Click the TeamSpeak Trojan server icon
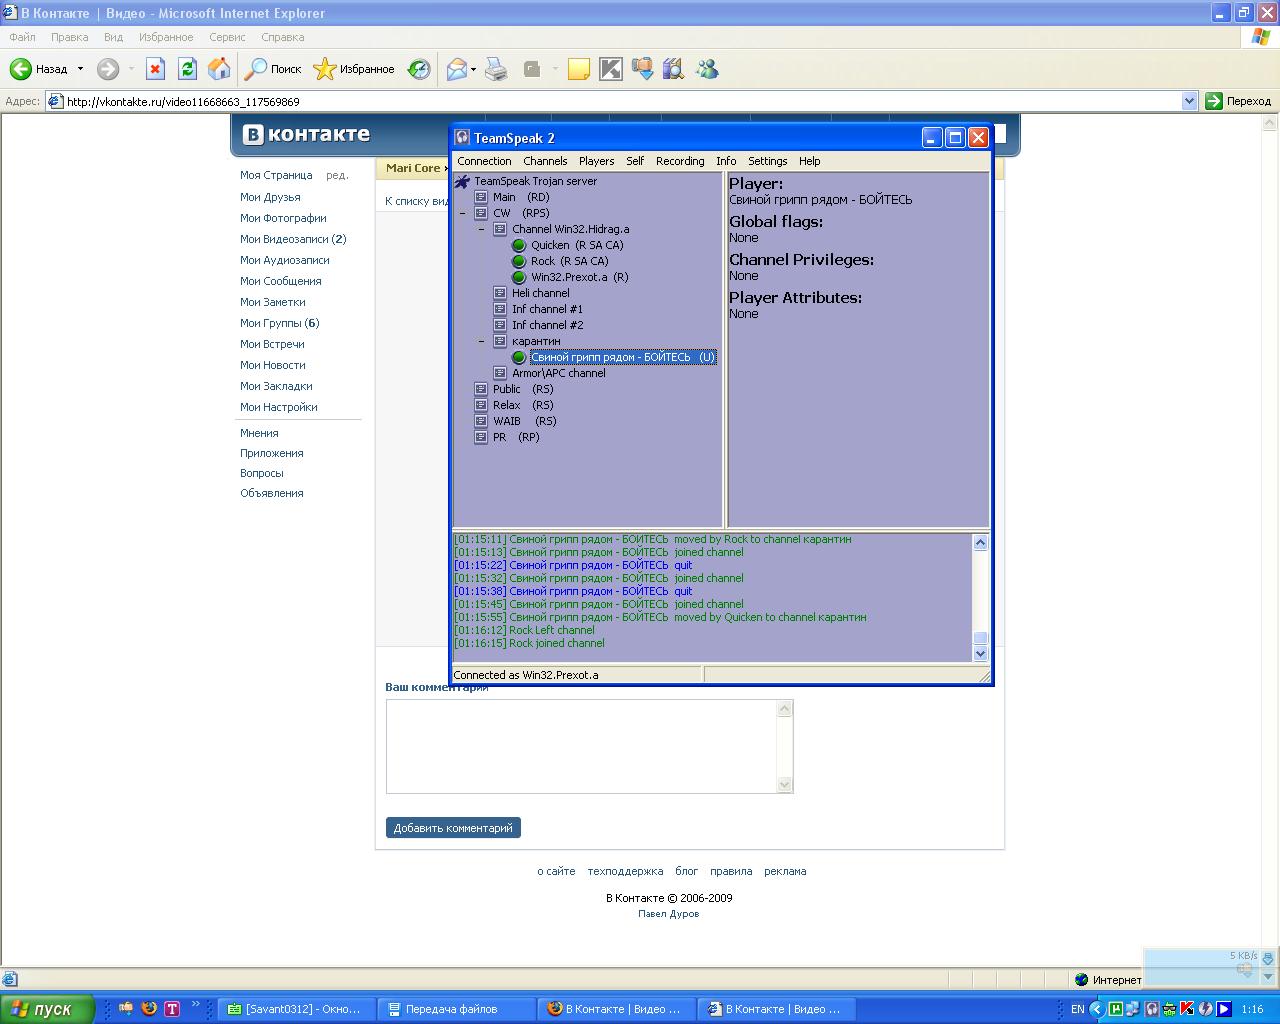 pos(462,181)
